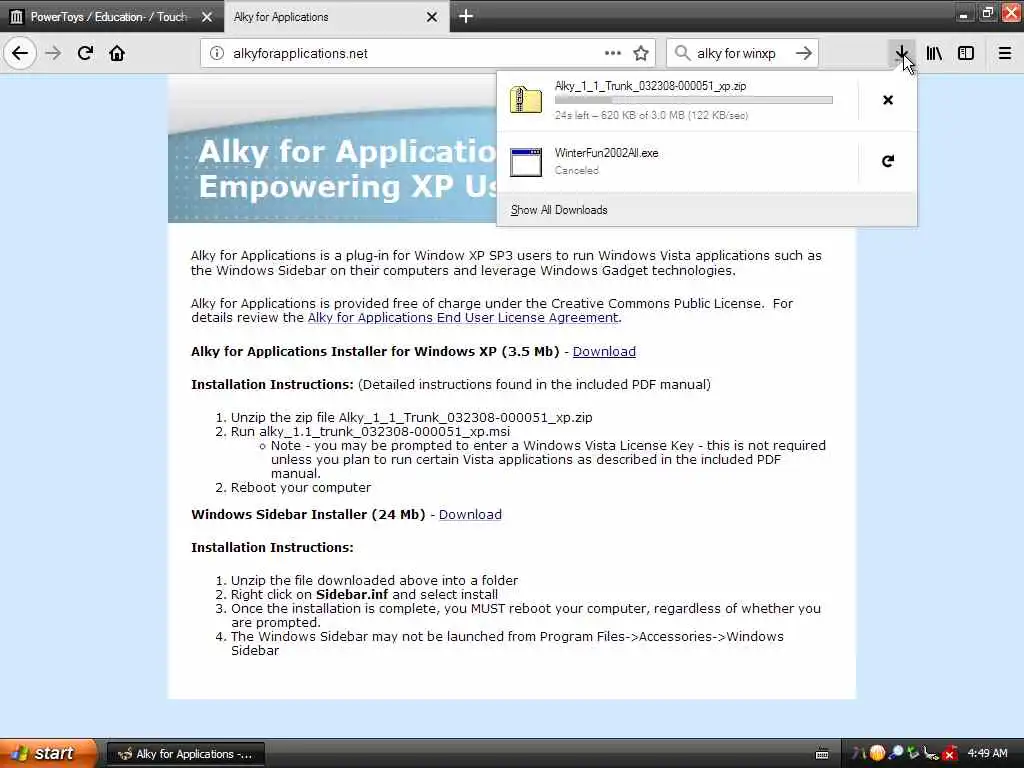The width and height of the screenshot is (1024, 768).
Task: Click the Sidebar.inf bold text
Action: 352,594
